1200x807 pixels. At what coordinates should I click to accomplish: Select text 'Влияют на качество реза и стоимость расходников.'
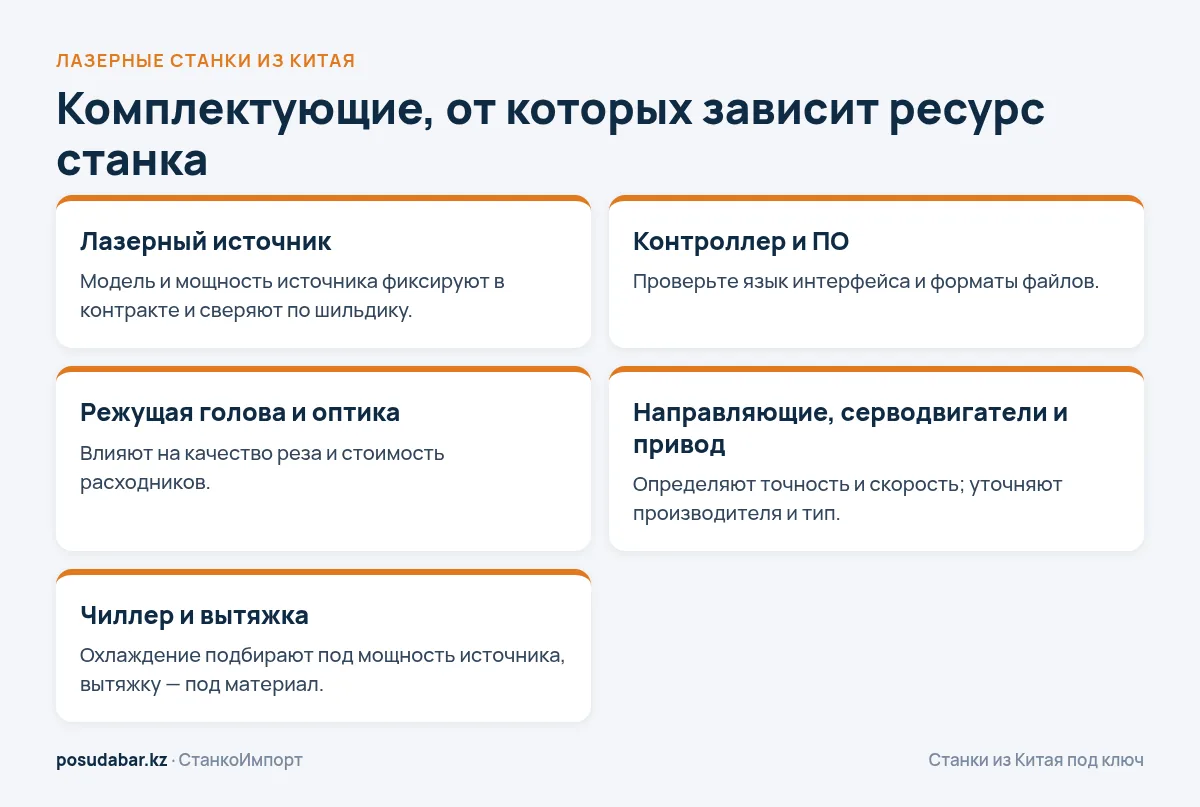pyautogui.click(x=262, y=467)
